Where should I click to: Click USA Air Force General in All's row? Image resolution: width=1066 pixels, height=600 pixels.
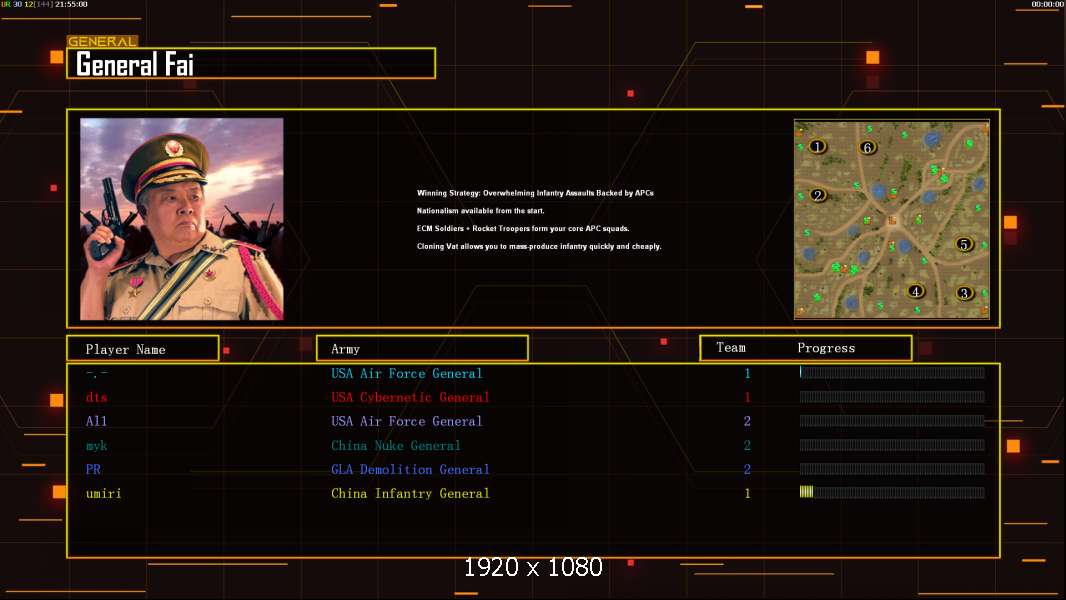tap(407, 421)
